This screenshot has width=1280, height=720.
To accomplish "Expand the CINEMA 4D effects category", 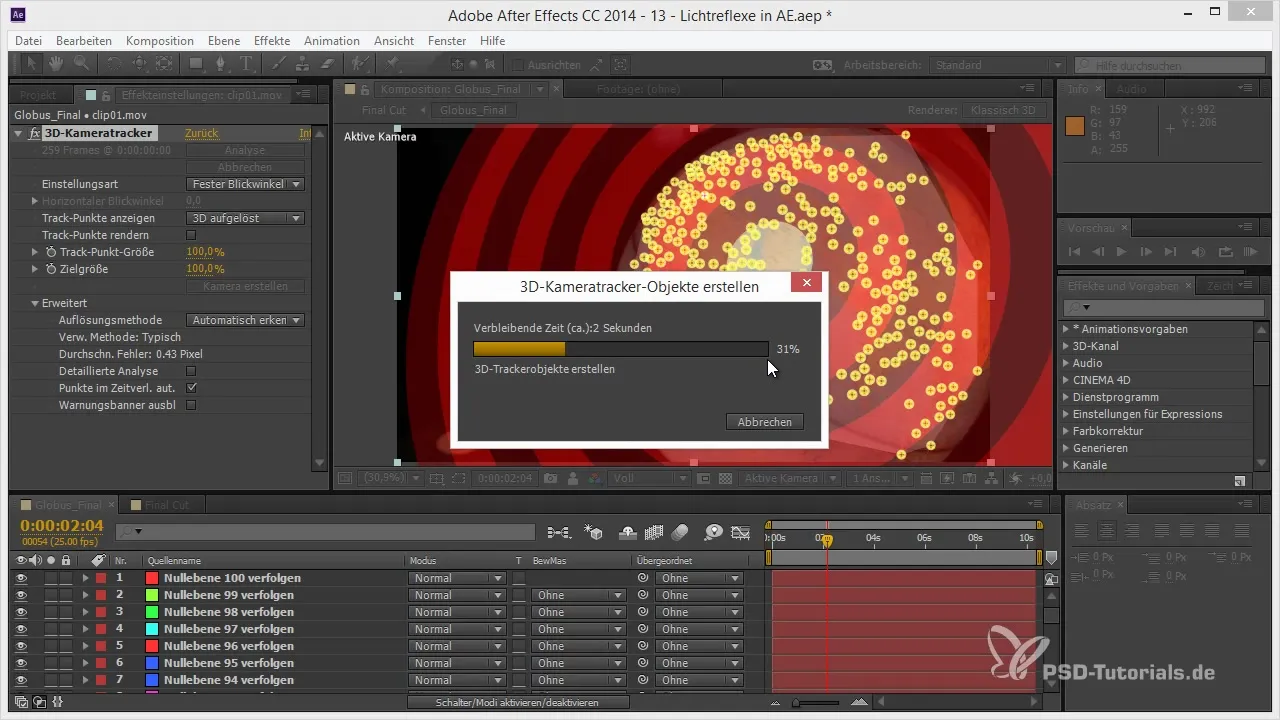I will click(x=1065, y=380).
